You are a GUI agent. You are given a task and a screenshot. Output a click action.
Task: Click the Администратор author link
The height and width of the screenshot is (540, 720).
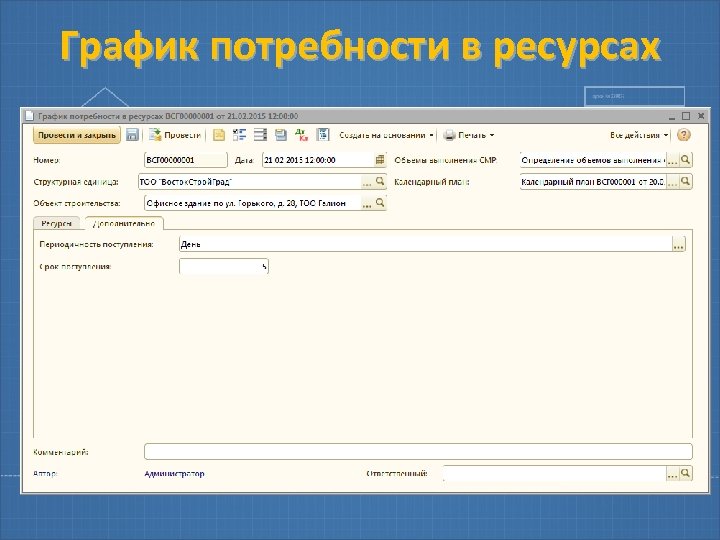[174, 473]
